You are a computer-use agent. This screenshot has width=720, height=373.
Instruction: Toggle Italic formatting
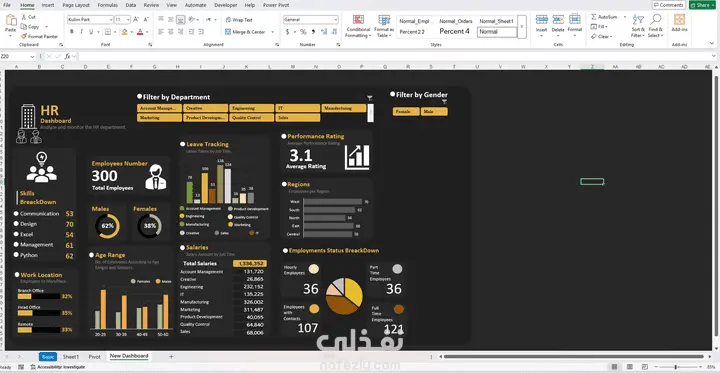coord(81,32)
